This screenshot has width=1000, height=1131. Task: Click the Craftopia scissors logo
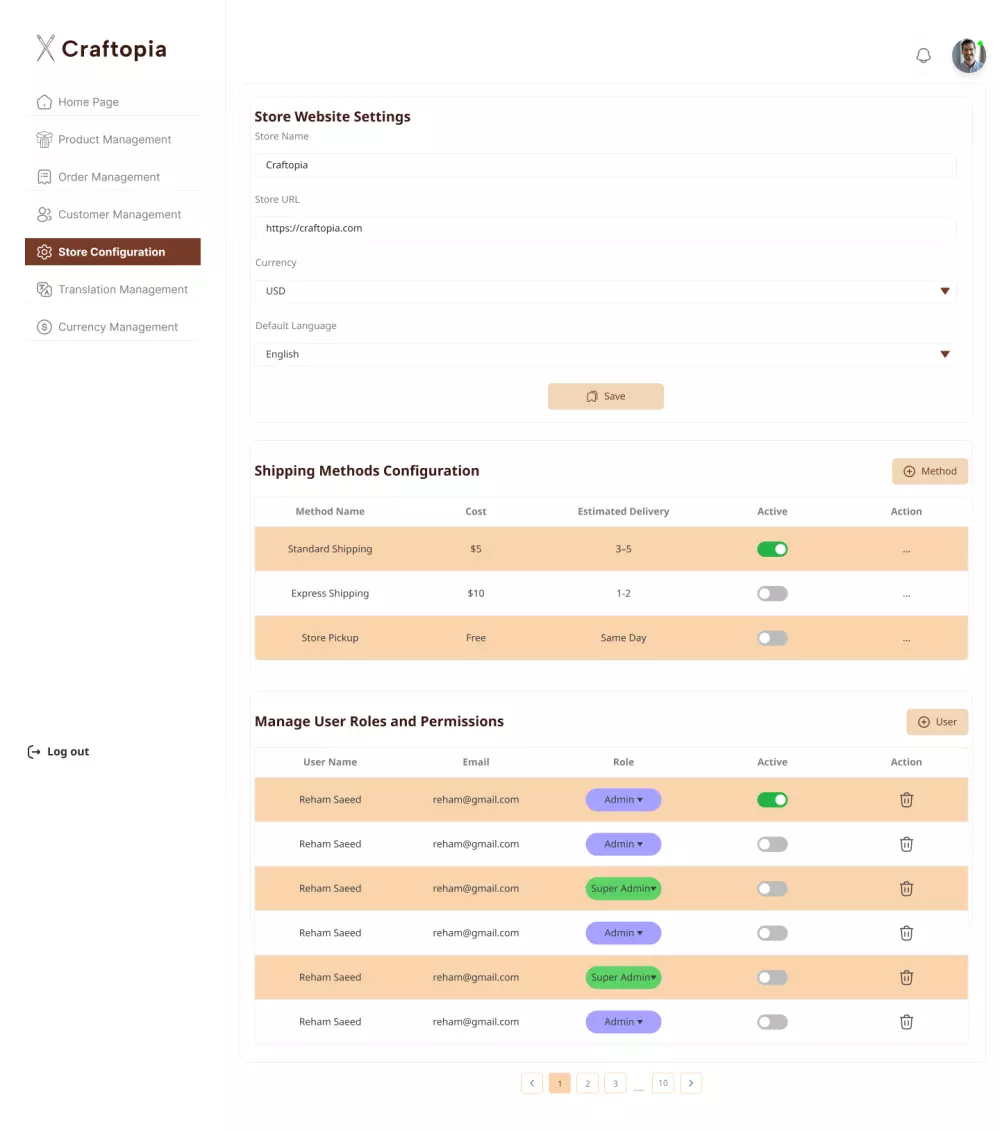[x=43, y=47]
